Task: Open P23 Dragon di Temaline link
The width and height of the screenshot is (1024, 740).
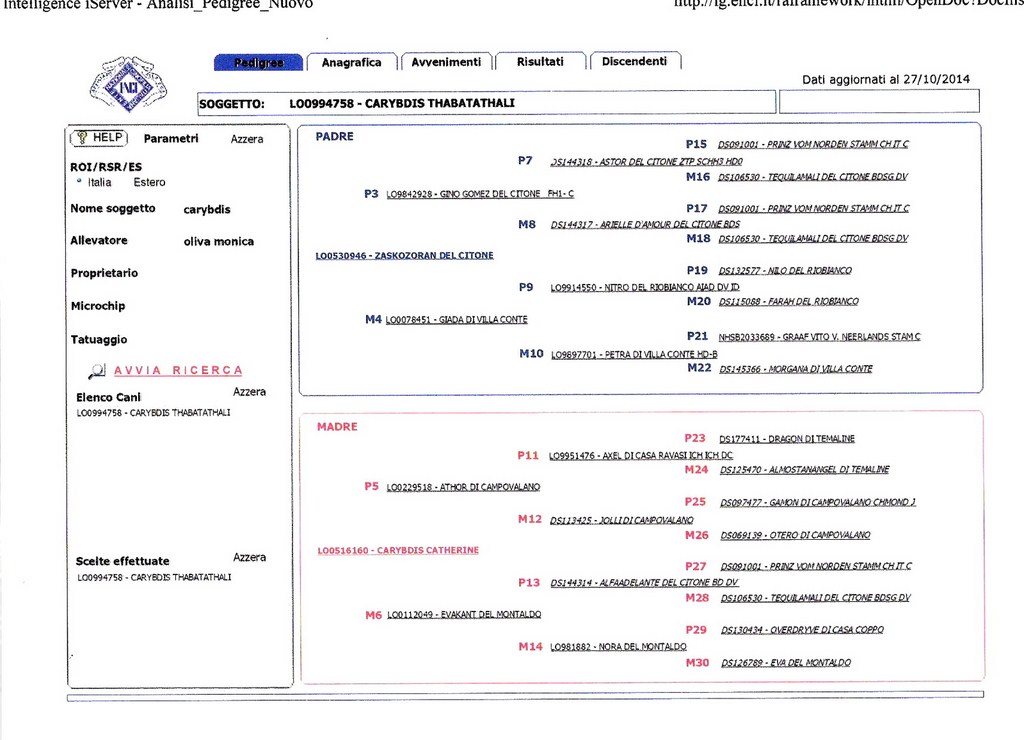Action: [x=787, y=439]
